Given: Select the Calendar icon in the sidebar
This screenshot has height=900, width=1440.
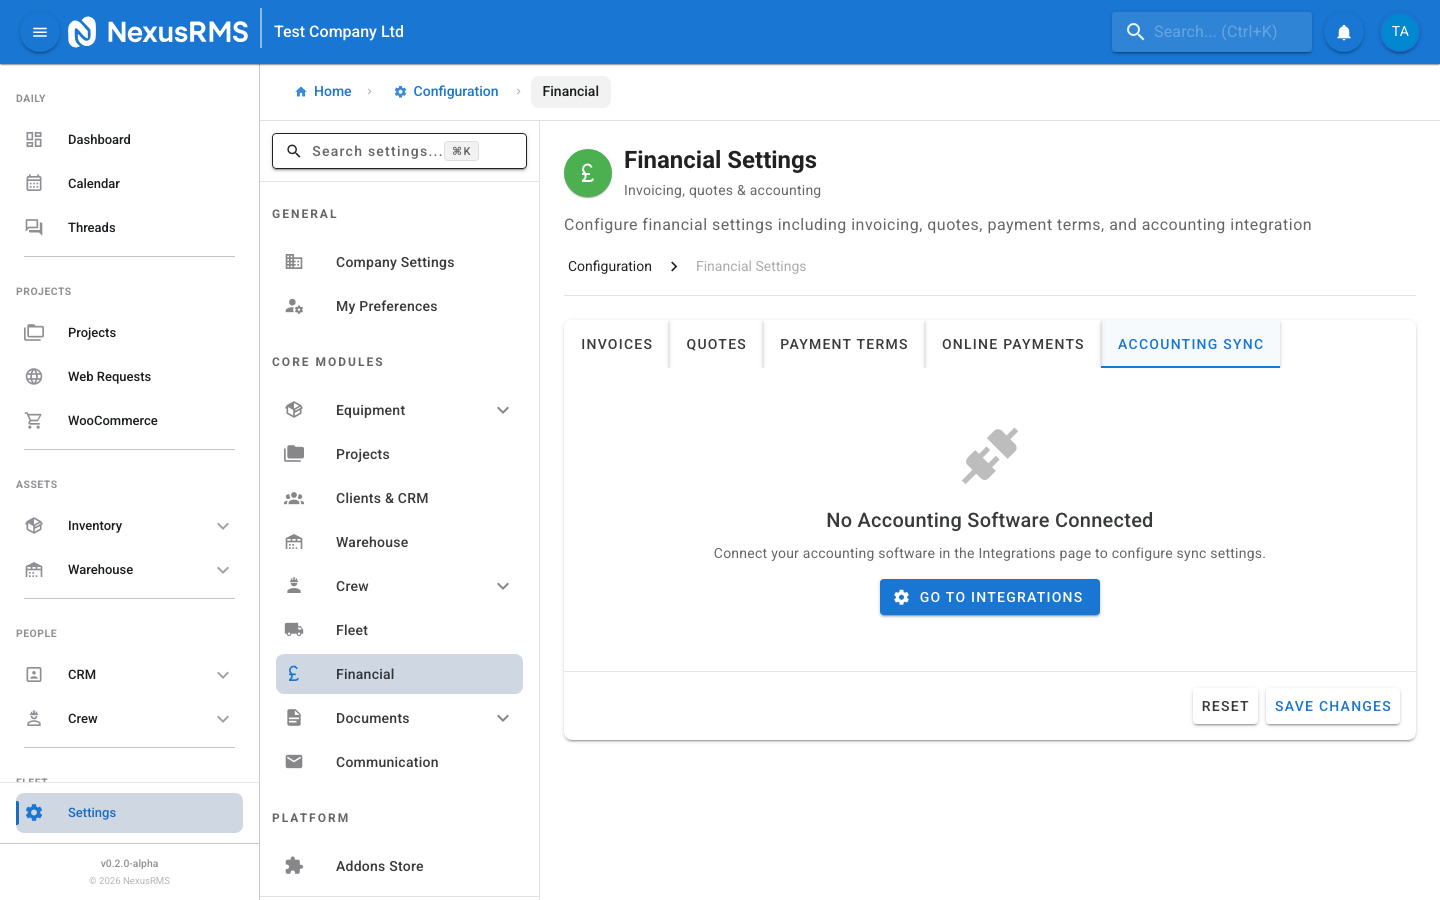Looking at the screenshot, I should [x=34, y=183].
